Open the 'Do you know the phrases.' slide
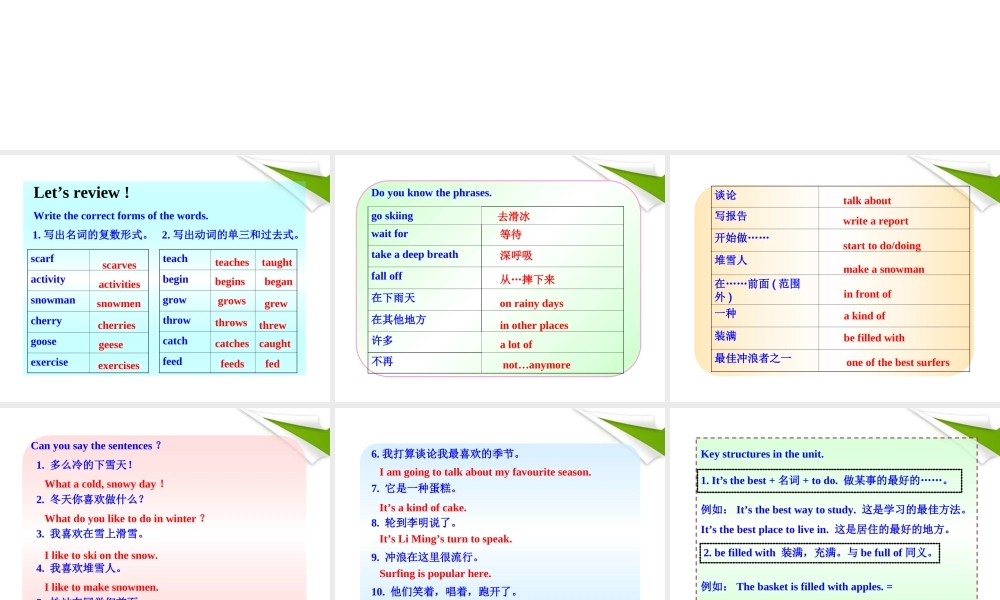The width and height of the screenshot is (1000, 600). (500, 278)
